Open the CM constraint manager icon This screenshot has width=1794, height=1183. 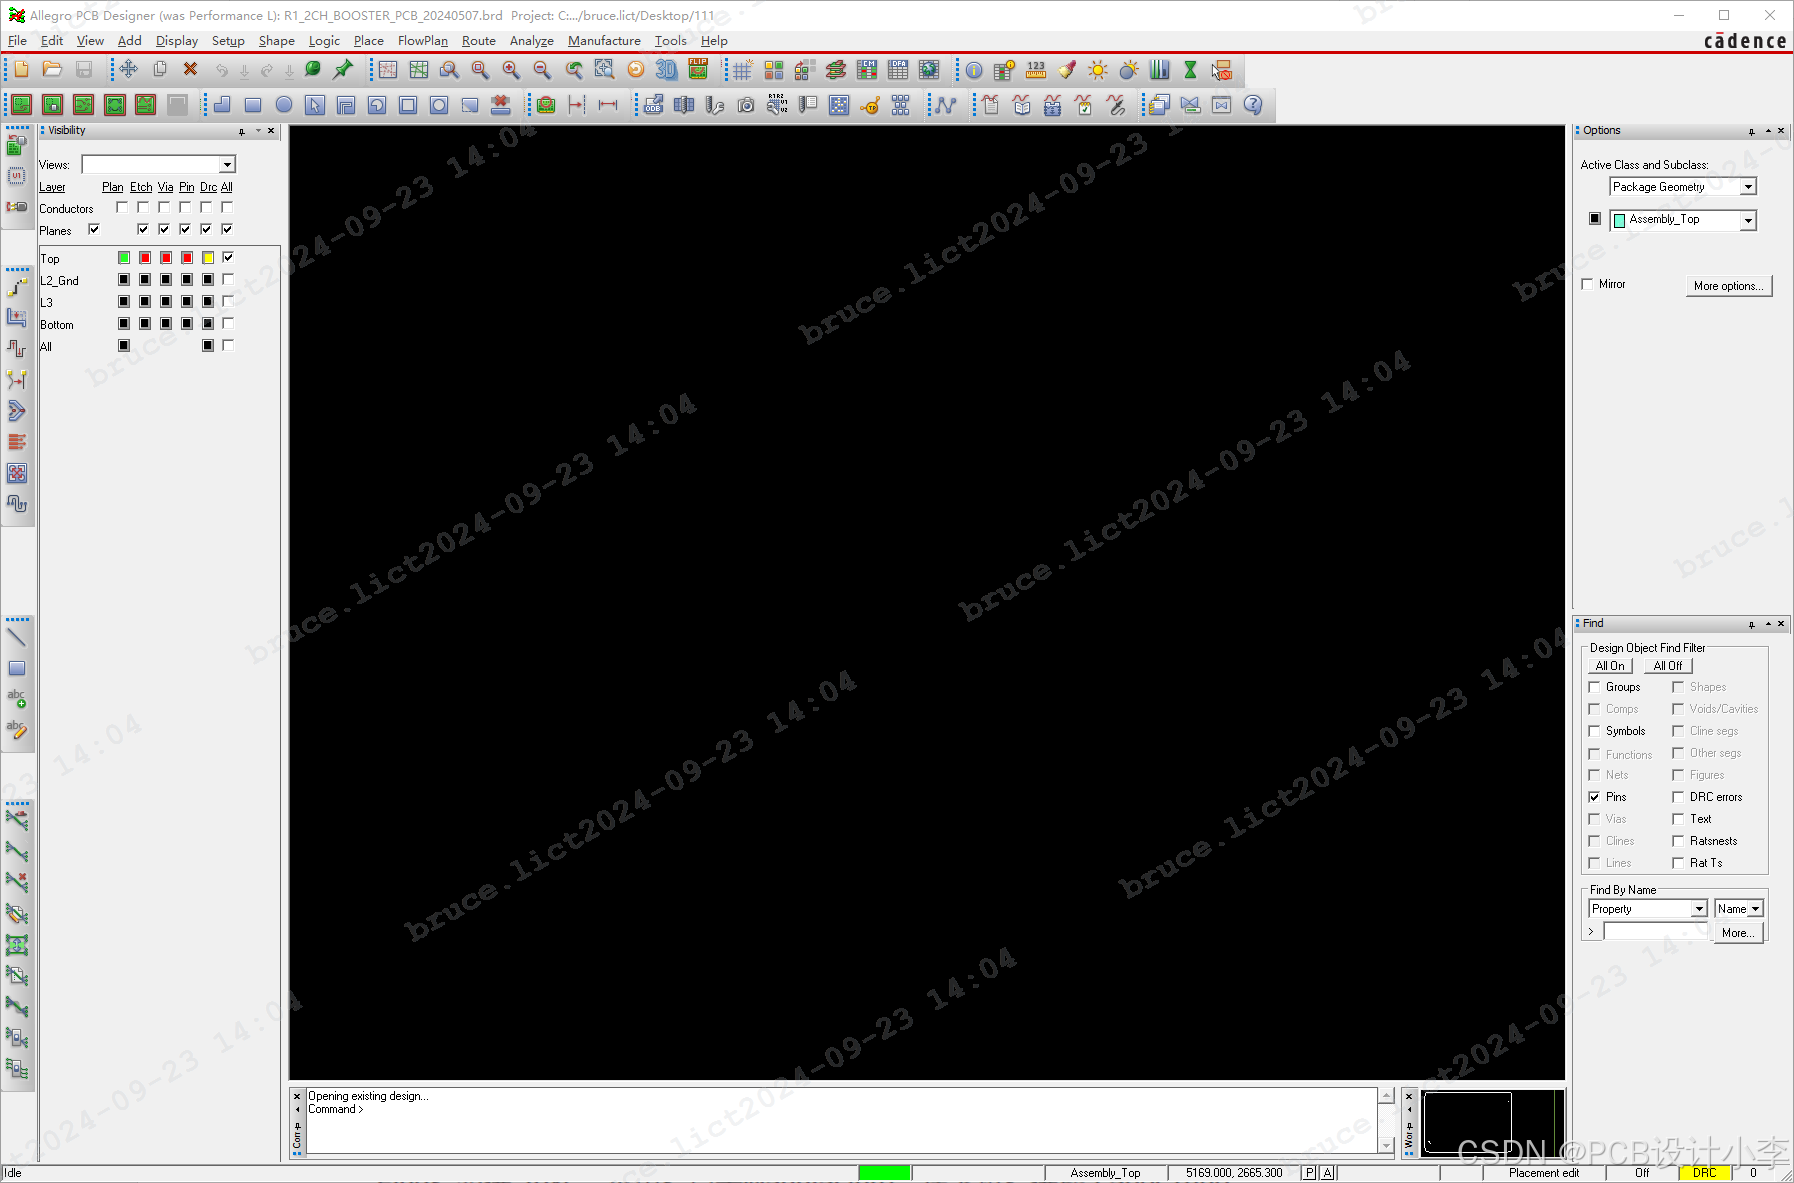[x=867, y=69]
